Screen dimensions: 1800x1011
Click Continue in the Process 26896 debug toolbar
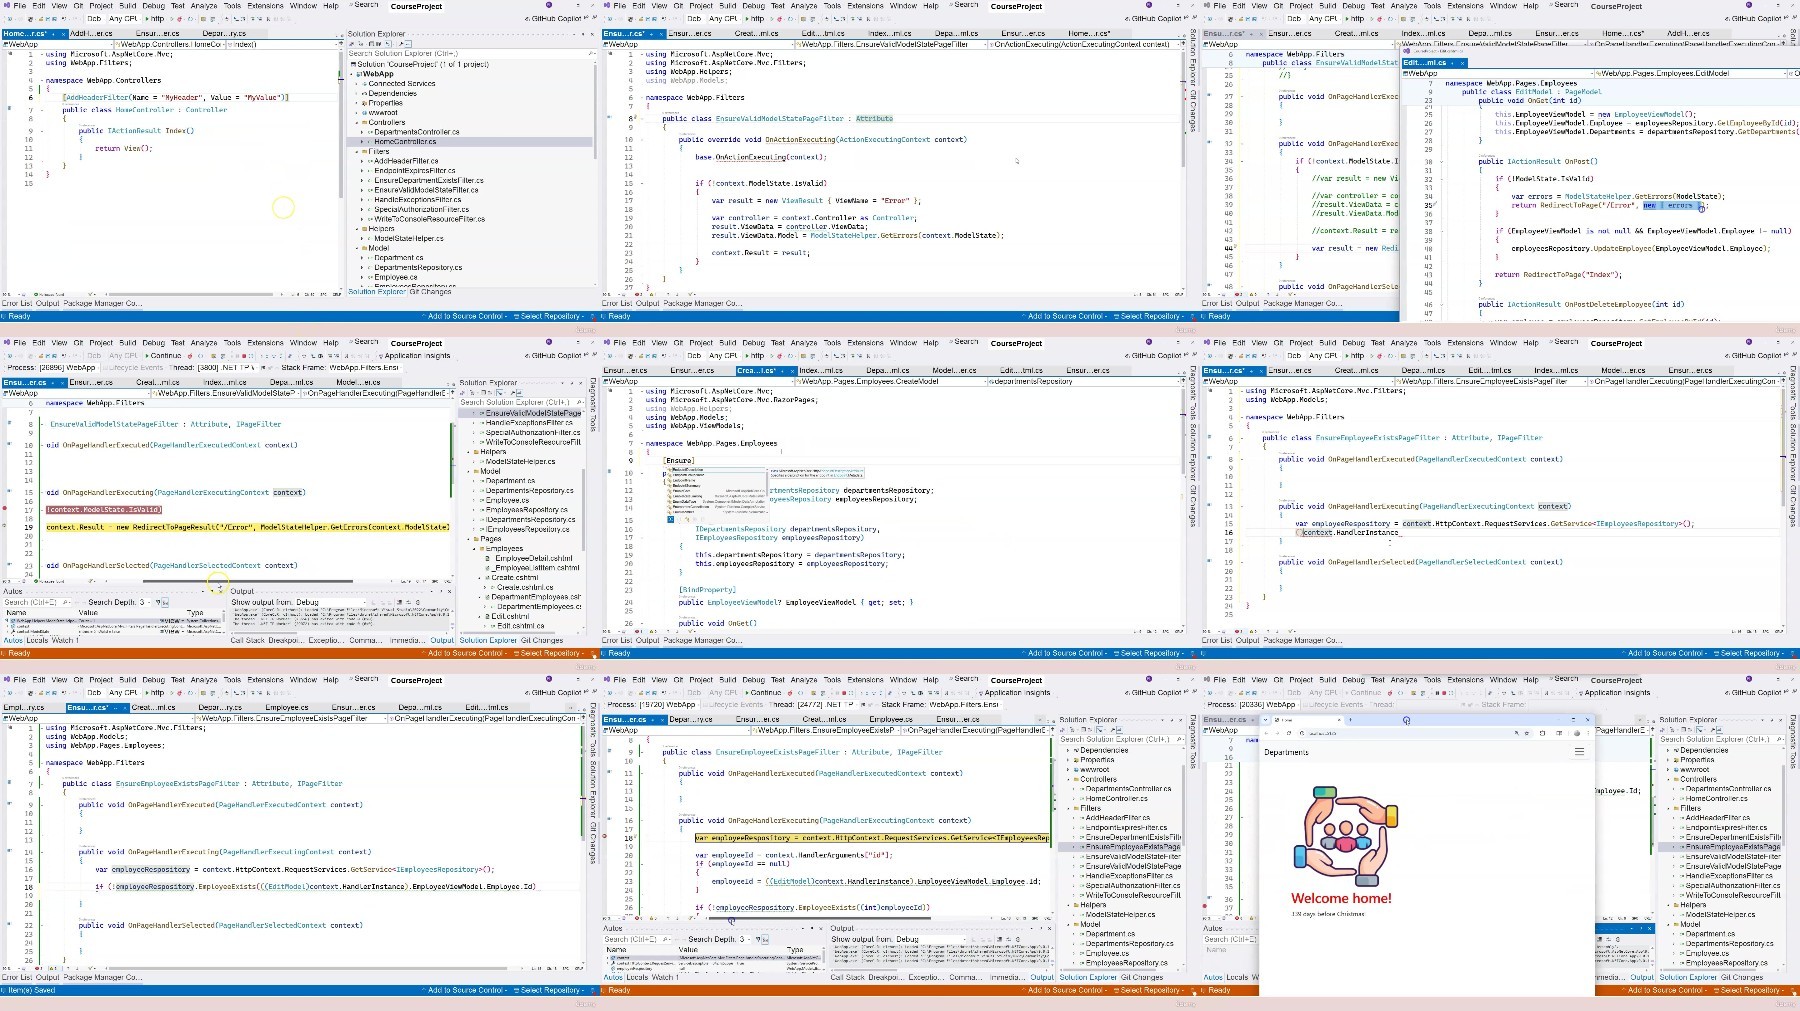[165, 355]
